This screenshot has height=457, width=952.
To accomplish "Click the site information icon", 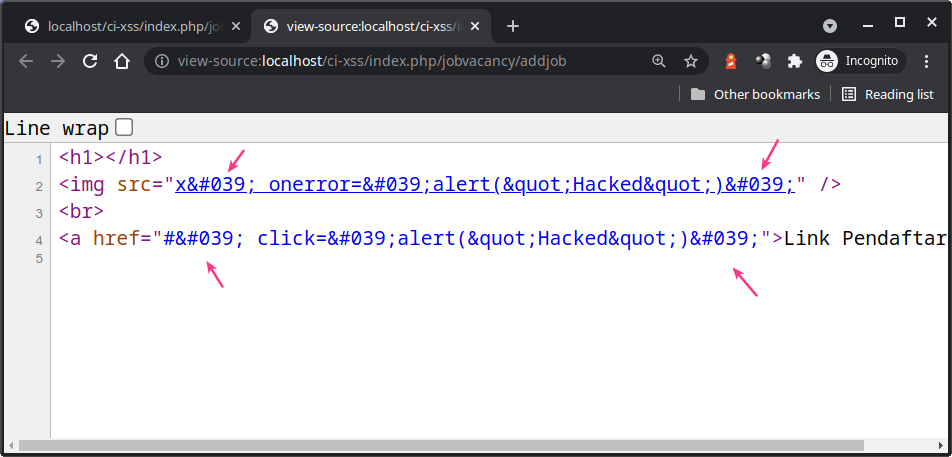I will (162, 61).
